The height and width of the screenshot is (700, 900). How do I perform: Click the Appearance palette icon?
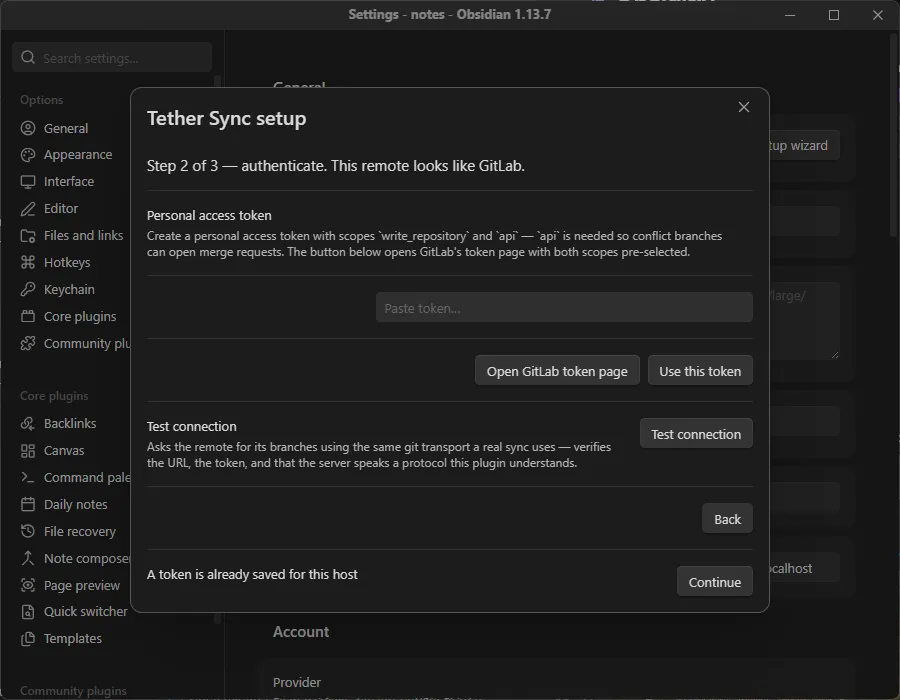[x=28, y=155]
